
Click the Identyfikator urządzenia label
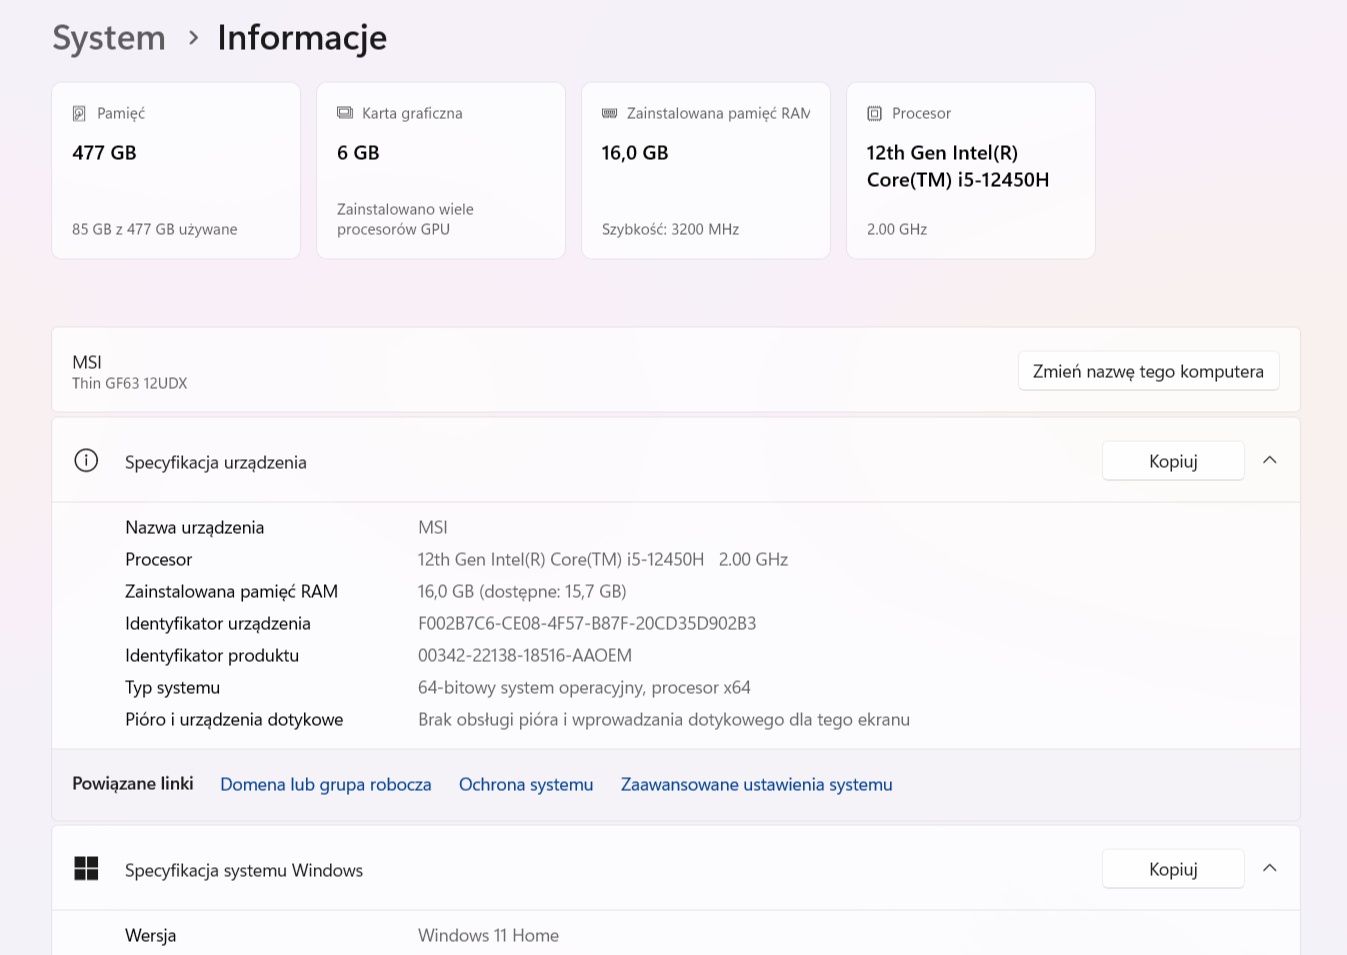pyautogui.click(x=218, y=624)
